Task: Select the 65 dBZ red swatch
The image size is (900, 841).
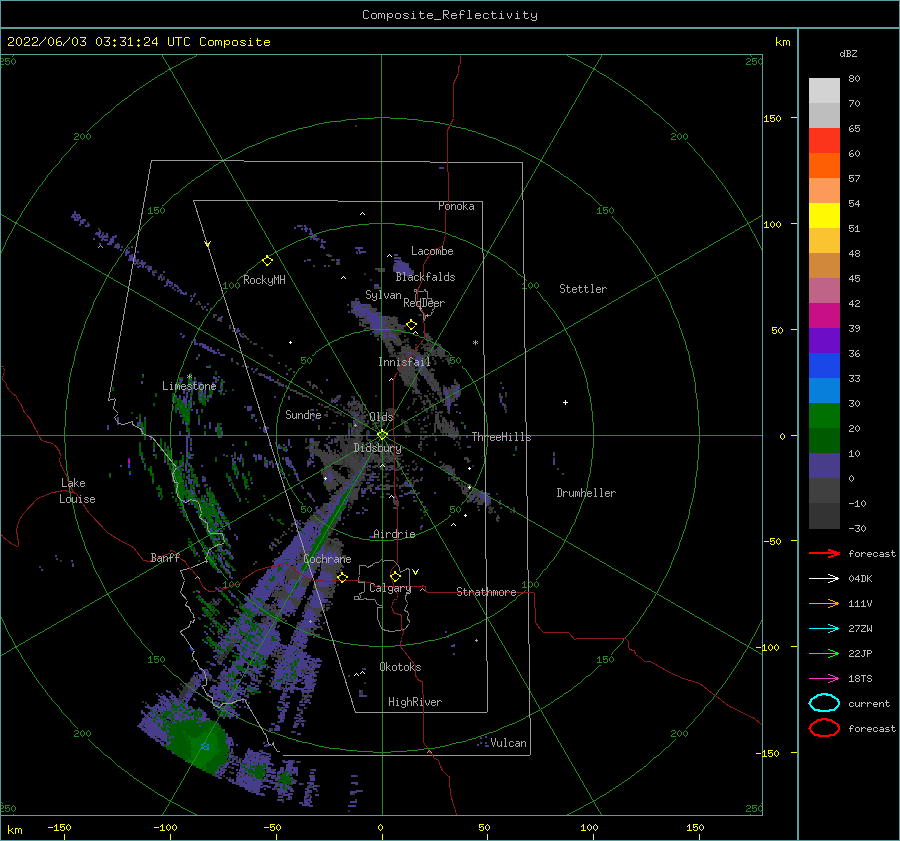Action: click(x=824, y=140)
